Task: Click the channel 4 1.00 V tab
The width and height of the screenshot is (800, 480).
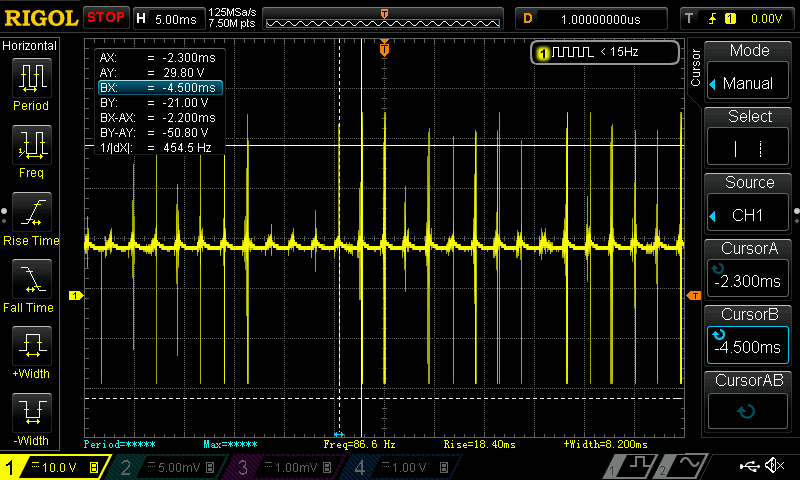Action: pyautogui.click(x=402, y=467)
